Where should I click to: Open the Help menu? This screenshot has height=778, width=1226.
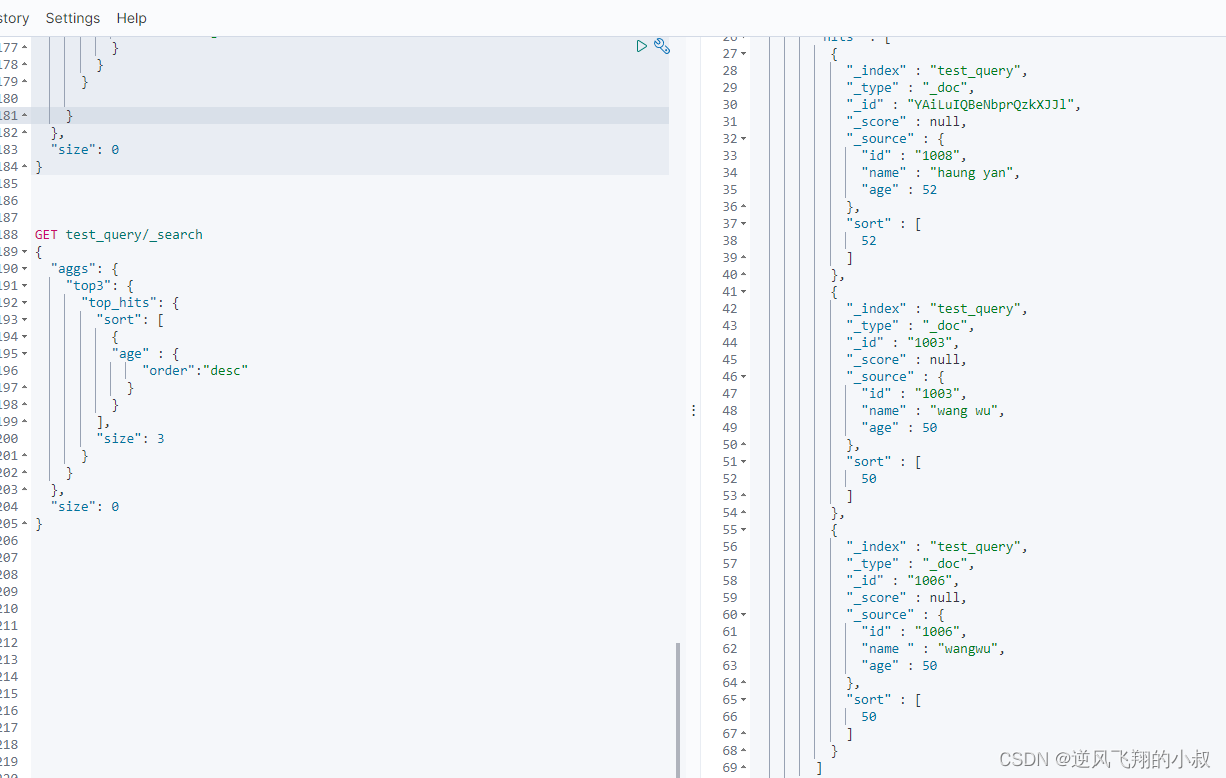[131, 18]
